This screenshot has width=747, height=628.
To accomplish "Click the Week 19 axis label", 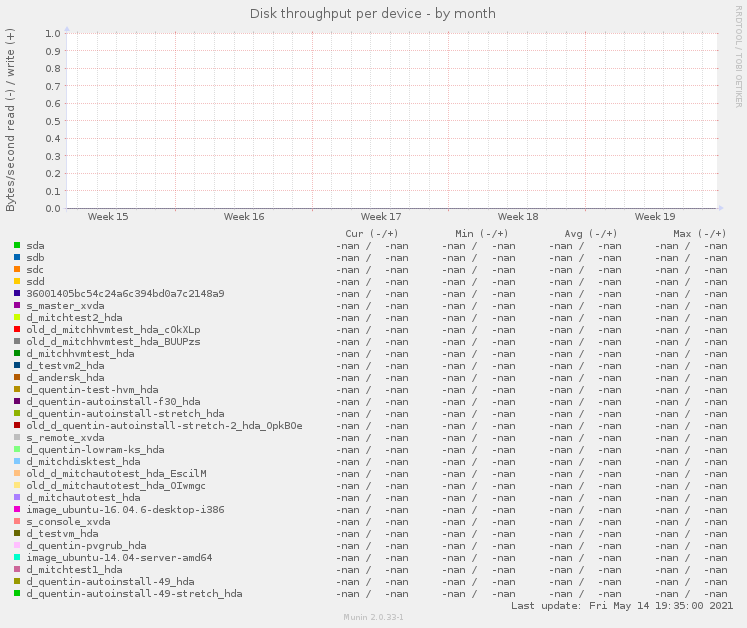I will tap(655, 216).
